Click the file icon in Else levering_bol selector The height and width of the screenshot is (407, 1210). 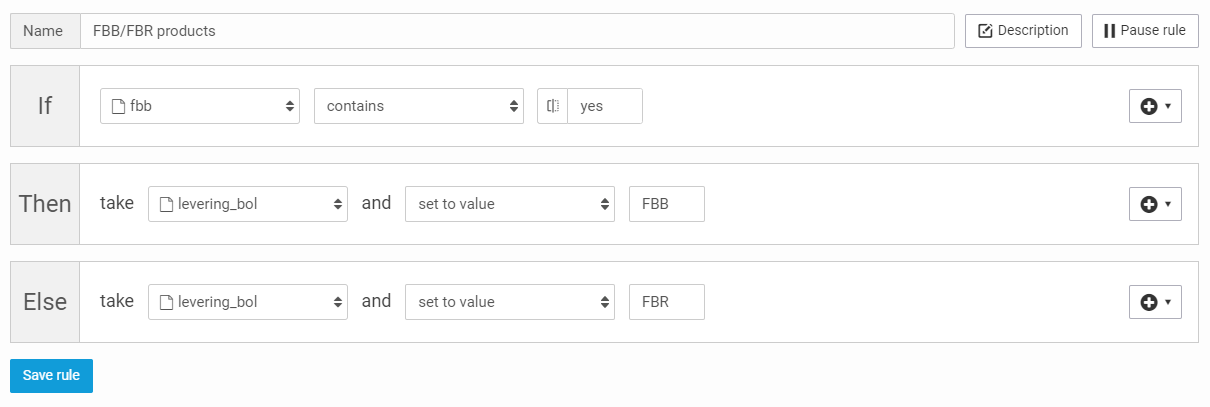167,302
